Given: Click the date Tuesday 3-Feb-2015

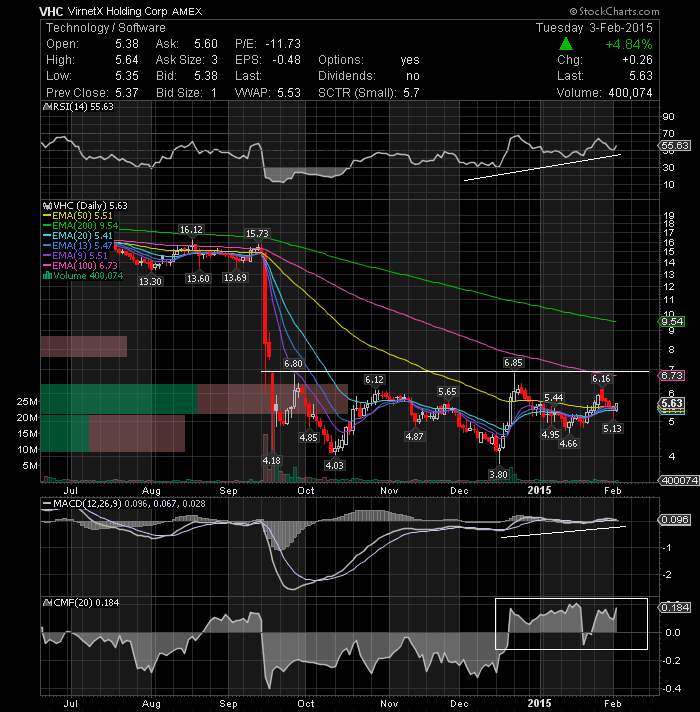Looking at the screenshot, I should (594, 28).
